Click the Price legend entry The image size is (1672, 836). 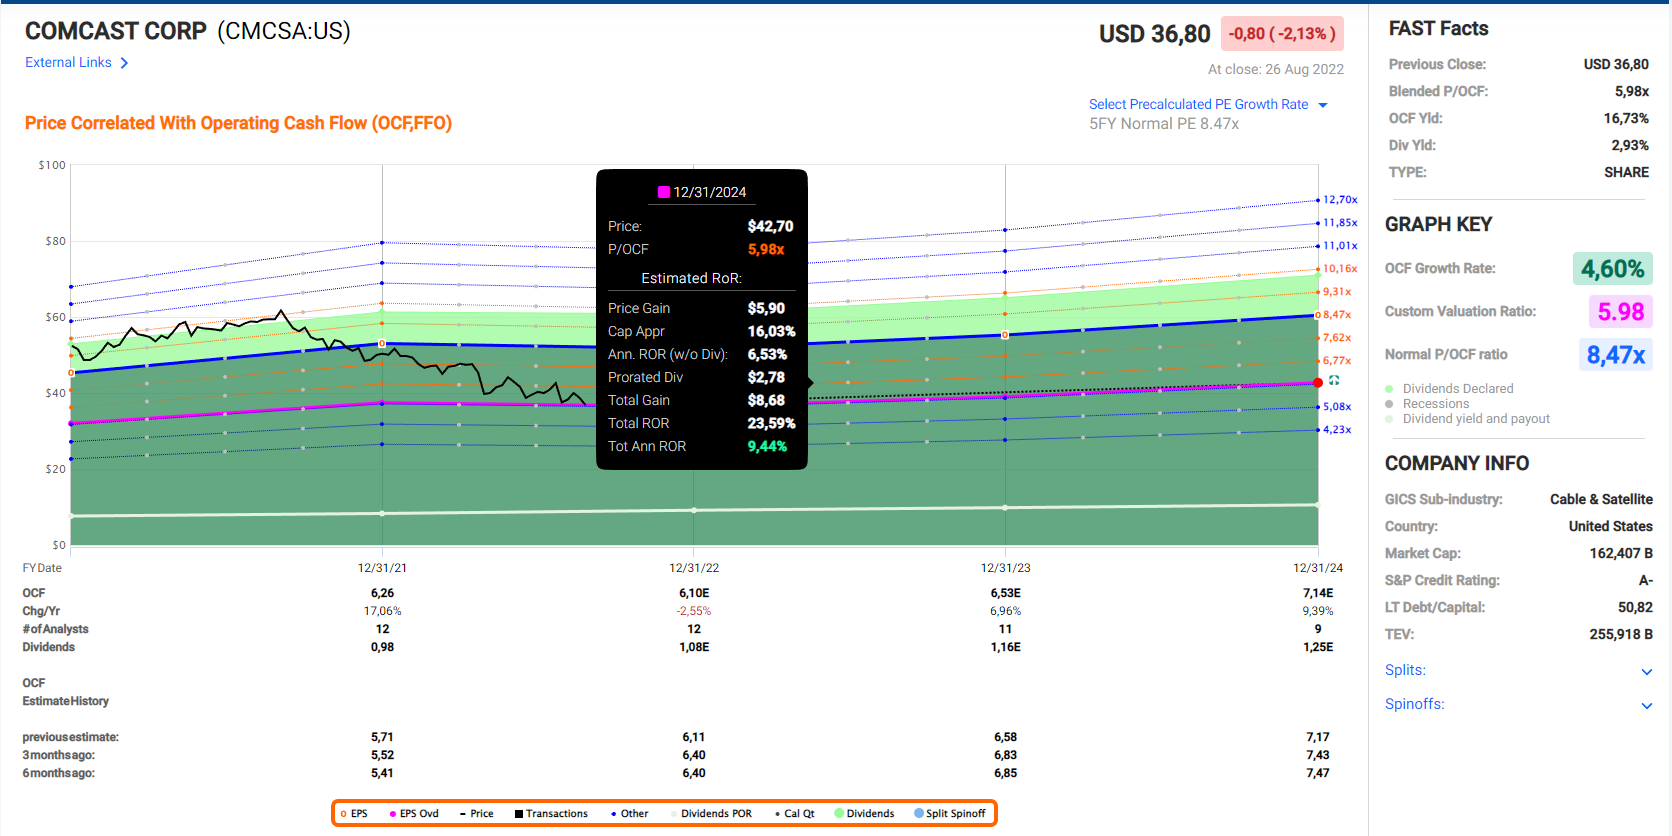tap(476, 814)
